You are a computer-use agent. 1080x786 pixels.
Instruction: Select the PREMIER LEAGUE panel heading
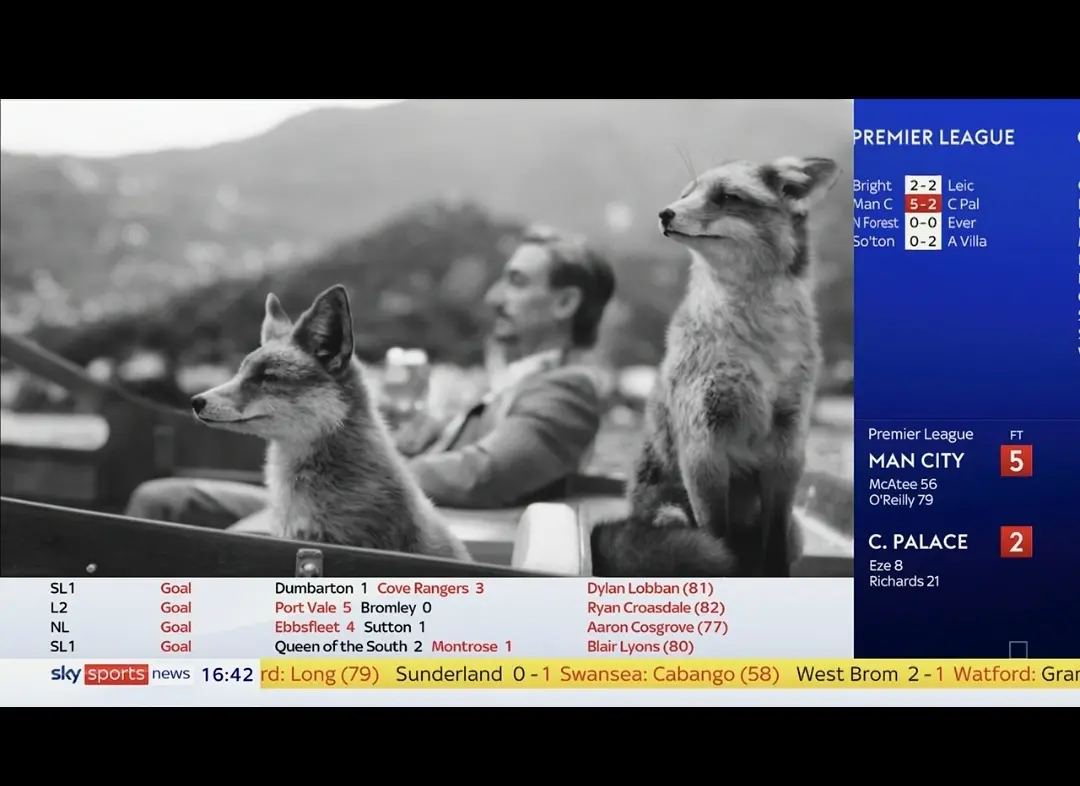(x=933, y=138)
